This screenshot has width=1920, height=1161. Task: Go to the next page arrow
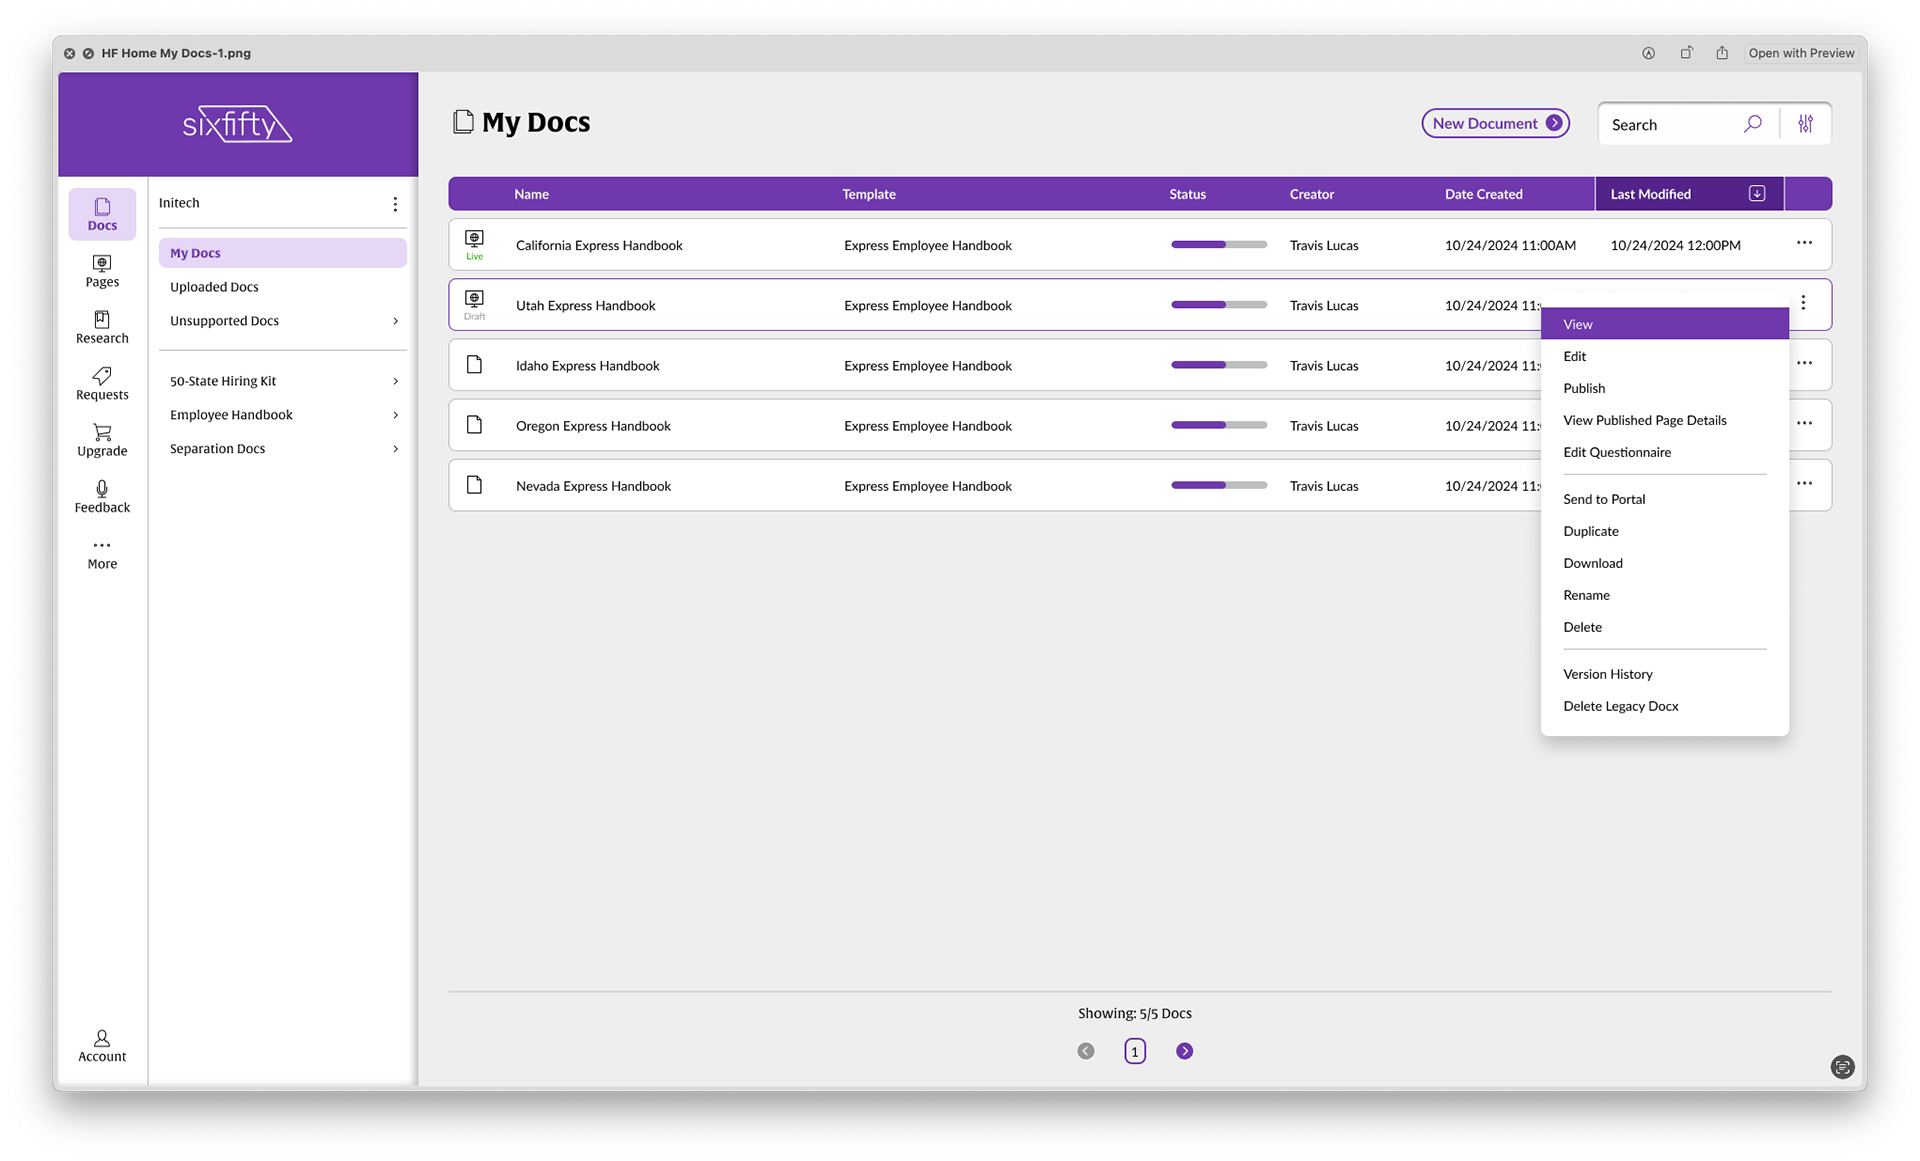[x=1184, y=1051]
